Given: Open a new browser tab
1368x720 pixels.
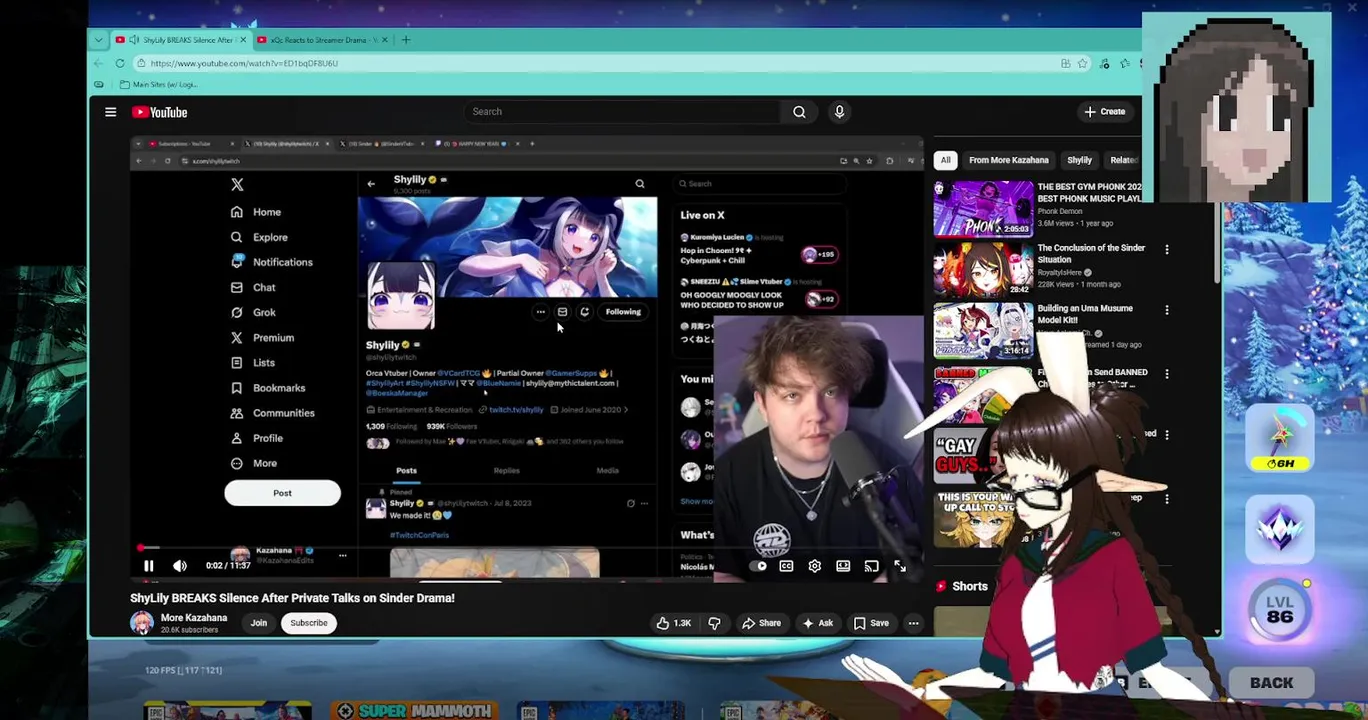Looking at the screenshot, I should [x=405, y=40].
